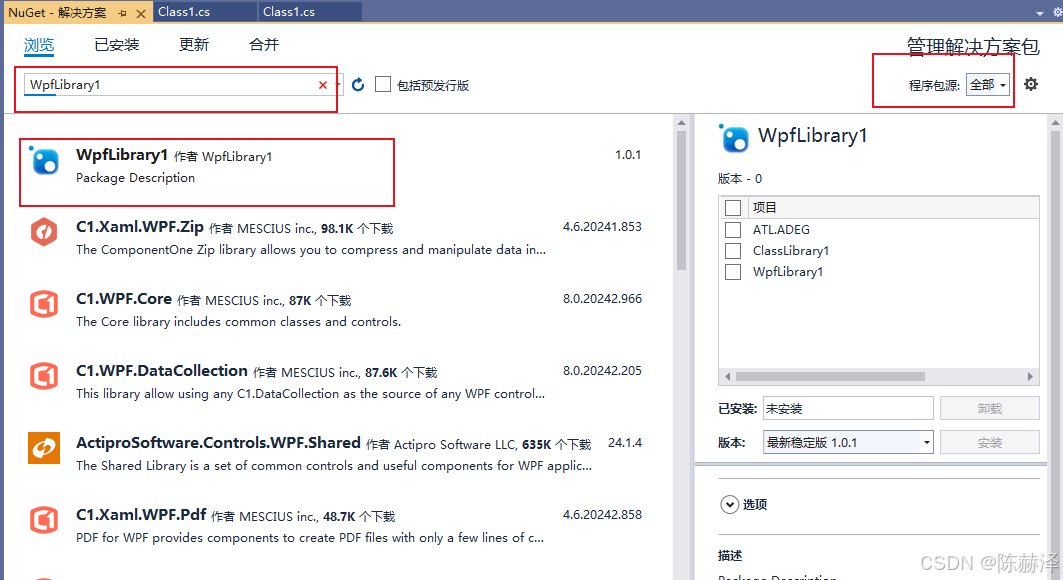This screenshot has width=1063, height=580.
Task: Switch to the Updates tab
Action: tap(194, 45)
